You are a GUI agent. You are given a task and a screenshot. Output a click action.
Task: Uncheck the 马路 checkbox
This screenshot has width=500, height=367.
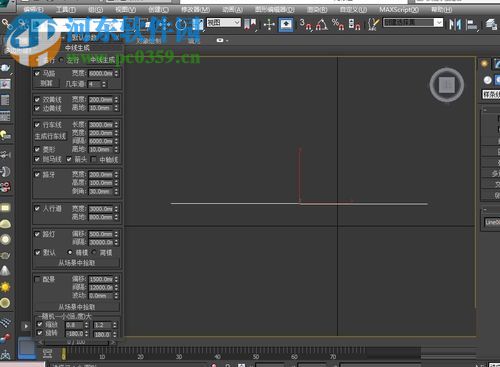coord(37,73)
